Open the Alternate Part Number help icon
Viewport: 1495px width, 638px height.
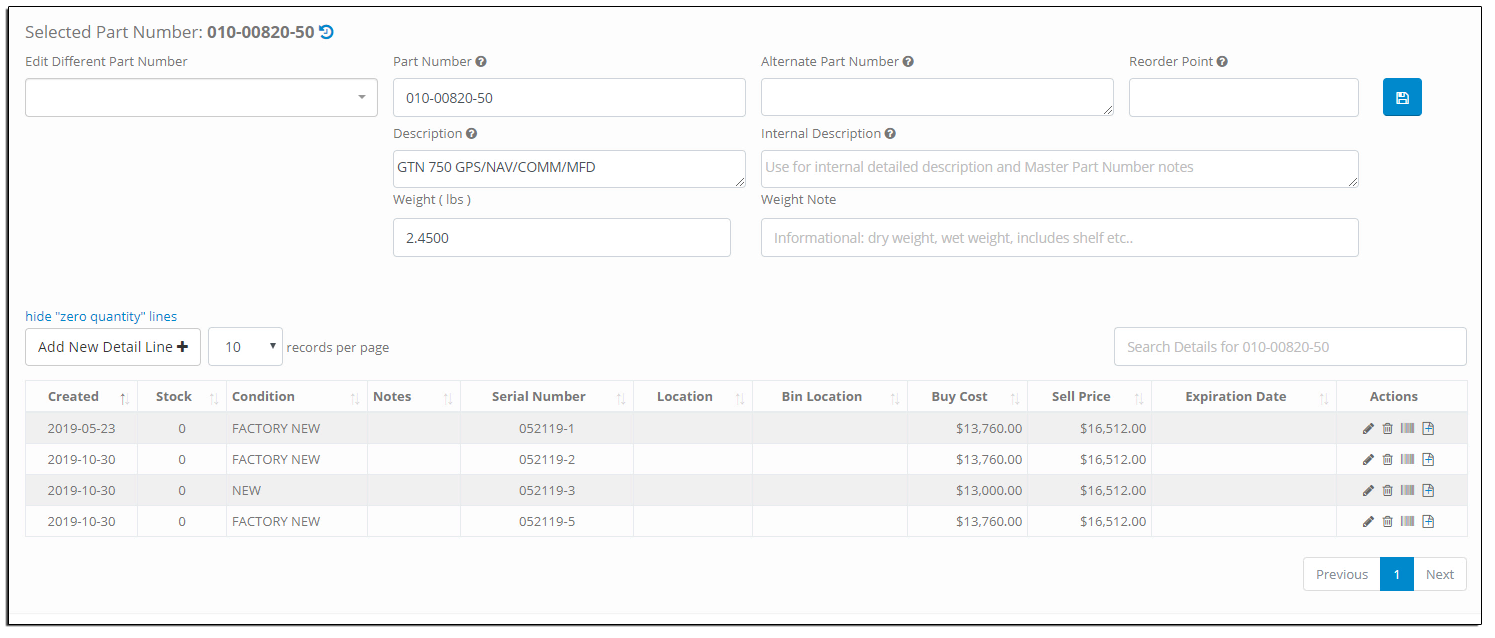(908, 62)
